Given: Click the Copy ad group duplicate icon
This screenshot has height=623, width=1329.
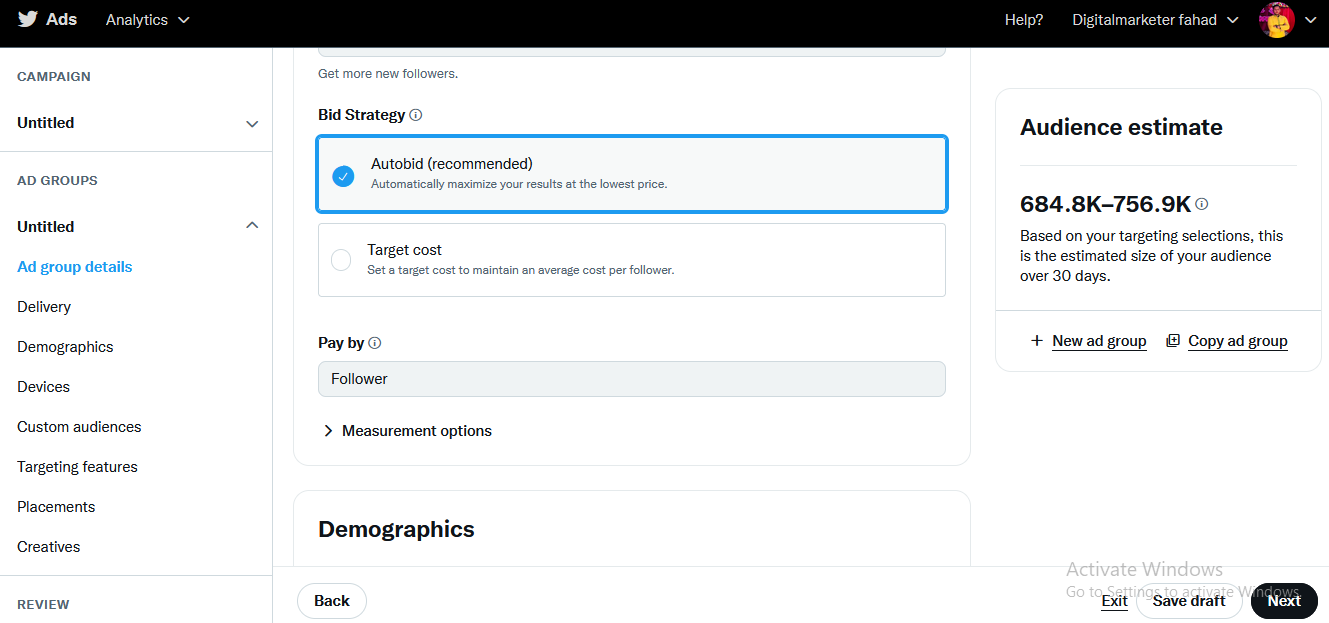Looking at the screenshot, I should (1171, 340).
